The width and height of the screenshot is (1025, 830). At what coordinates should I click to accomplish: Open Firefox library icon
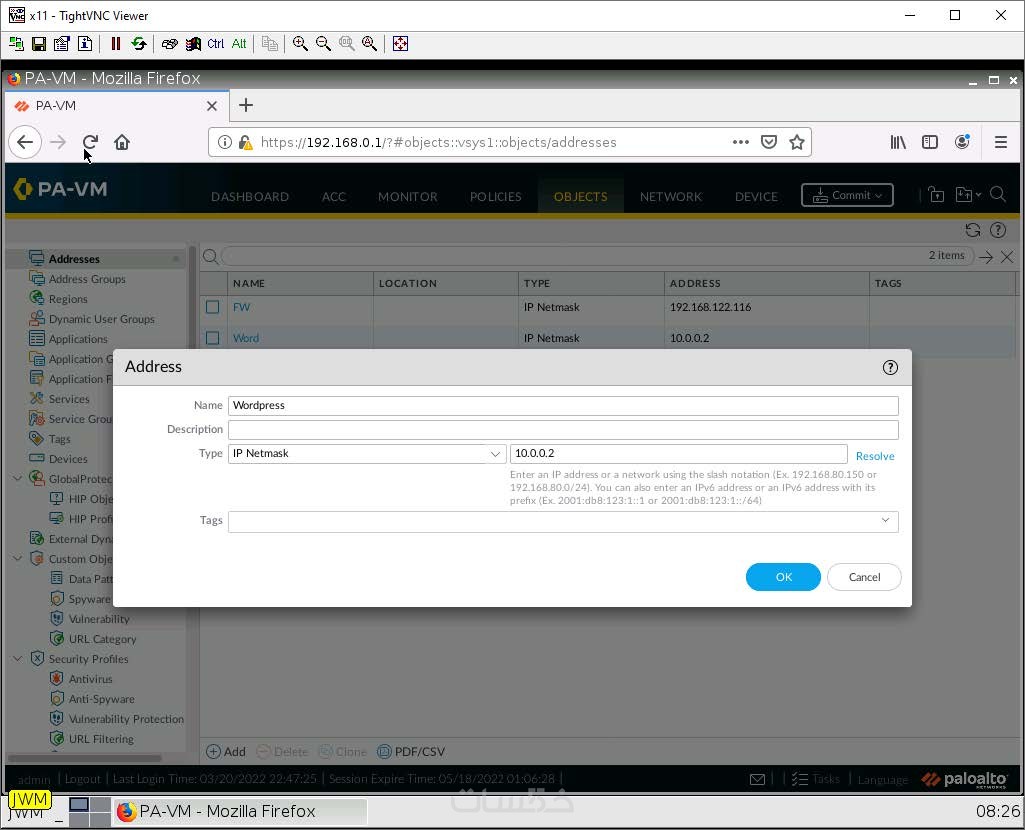tap(898, 142)
